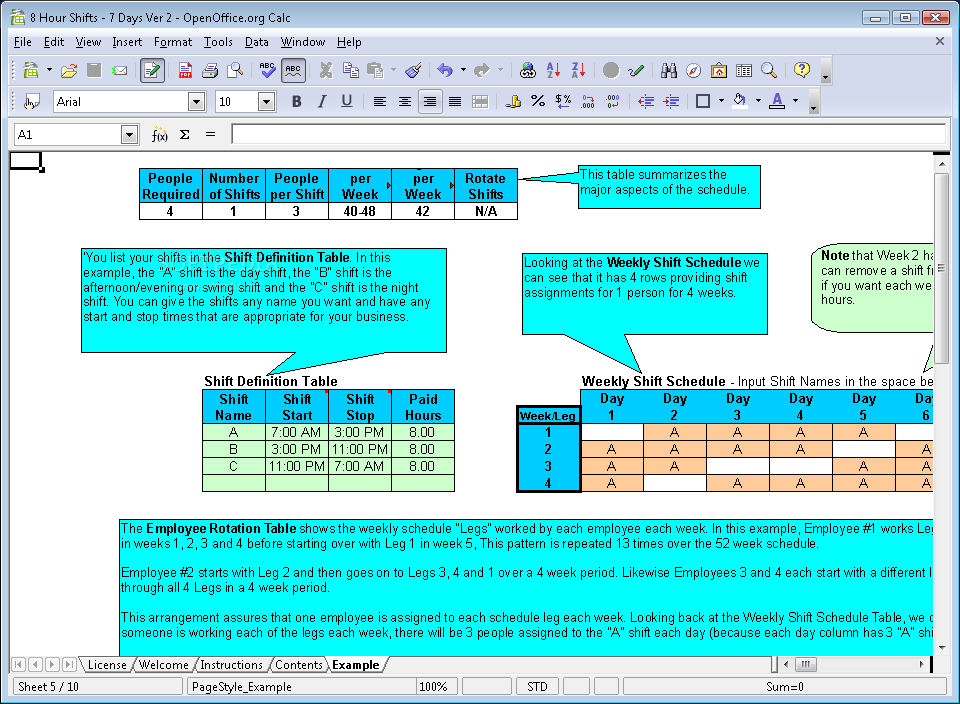Open the Background Color dropdown arrow

(x=758, y=101)
